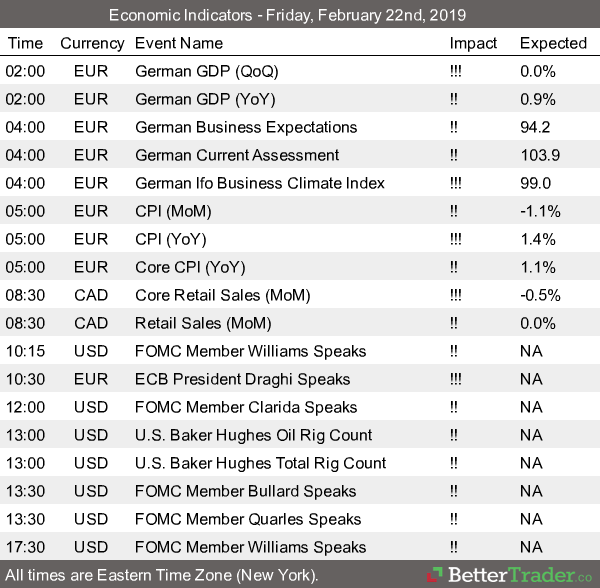The width and height of the screenshot is (600, 588).
Task: Click the Event Name column header
Action: (x=180, y=43)
